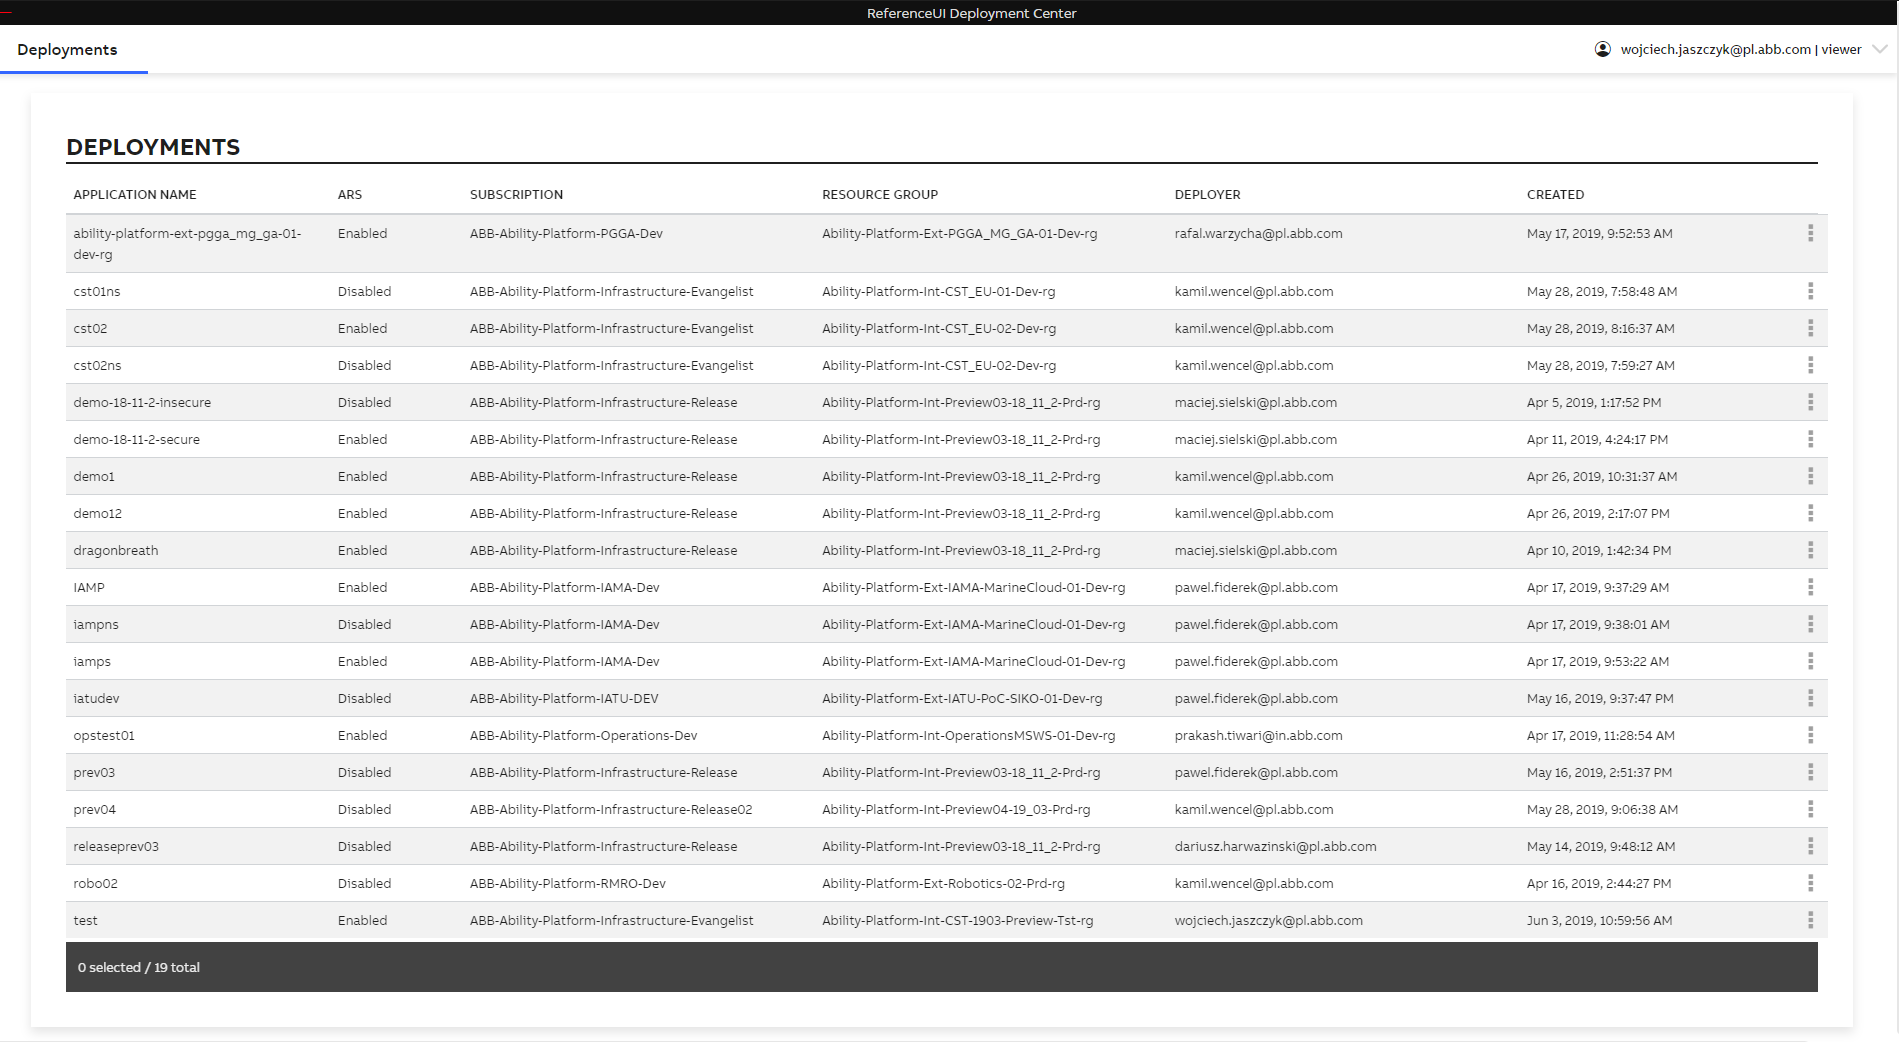Click created date Jun 3, 2019, 10:59:56 AM
Image resolution: width=1899 pixels, height=1042 pixels.
pyautogui.click(x=1599, y=920)
